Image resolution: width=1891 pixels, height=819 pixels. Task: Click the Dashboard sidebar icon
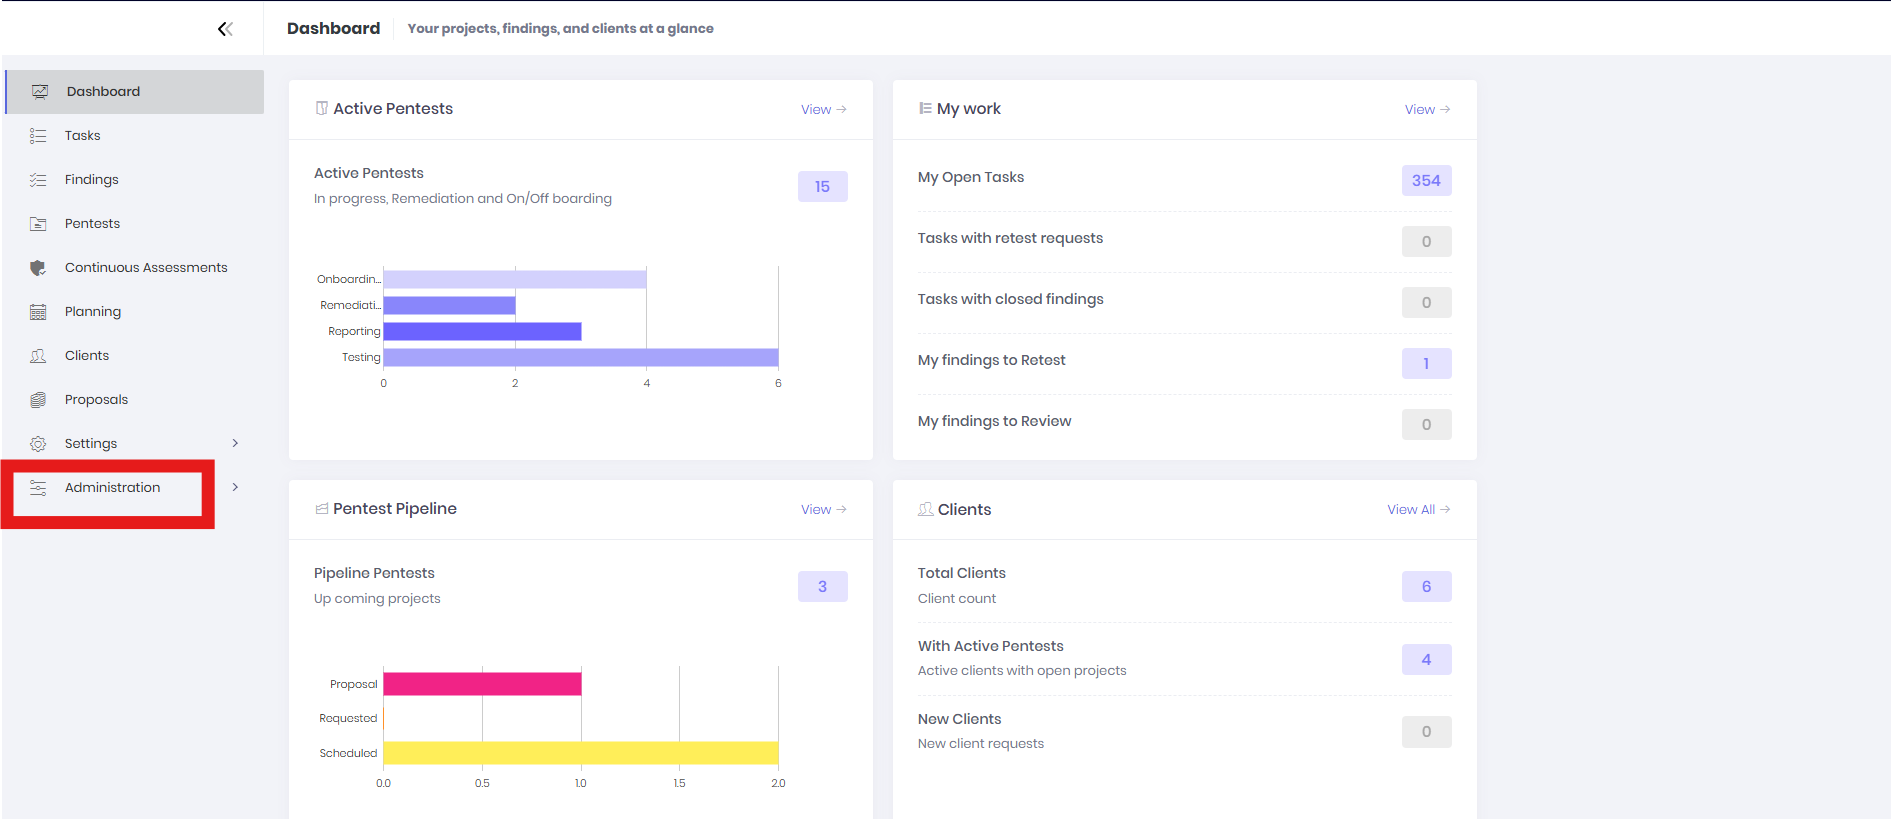point(40,91)
